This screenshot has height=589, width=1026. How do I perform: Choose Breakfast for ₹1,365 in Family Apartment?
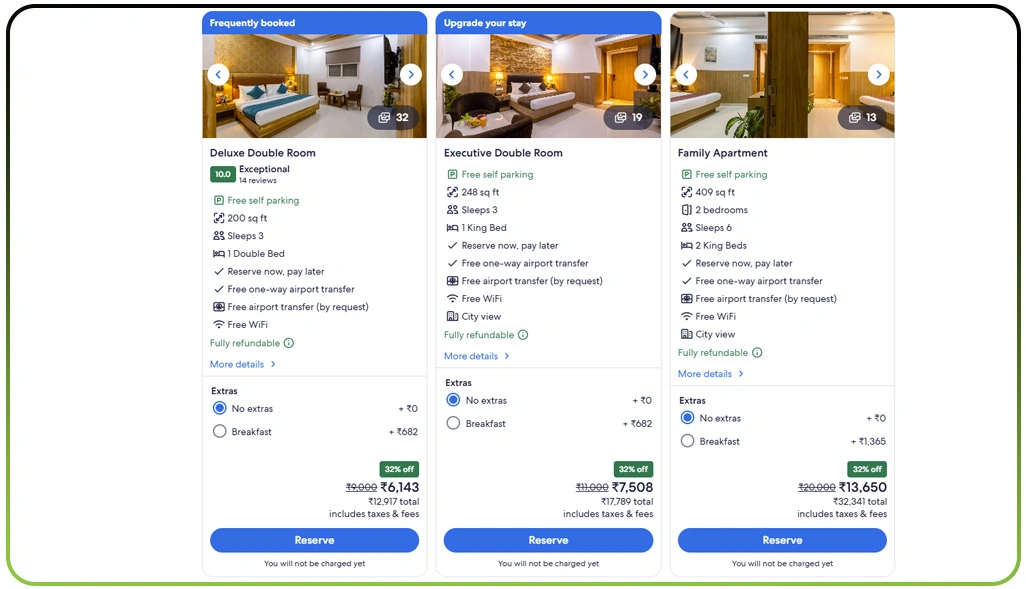(x=687, y=441)
